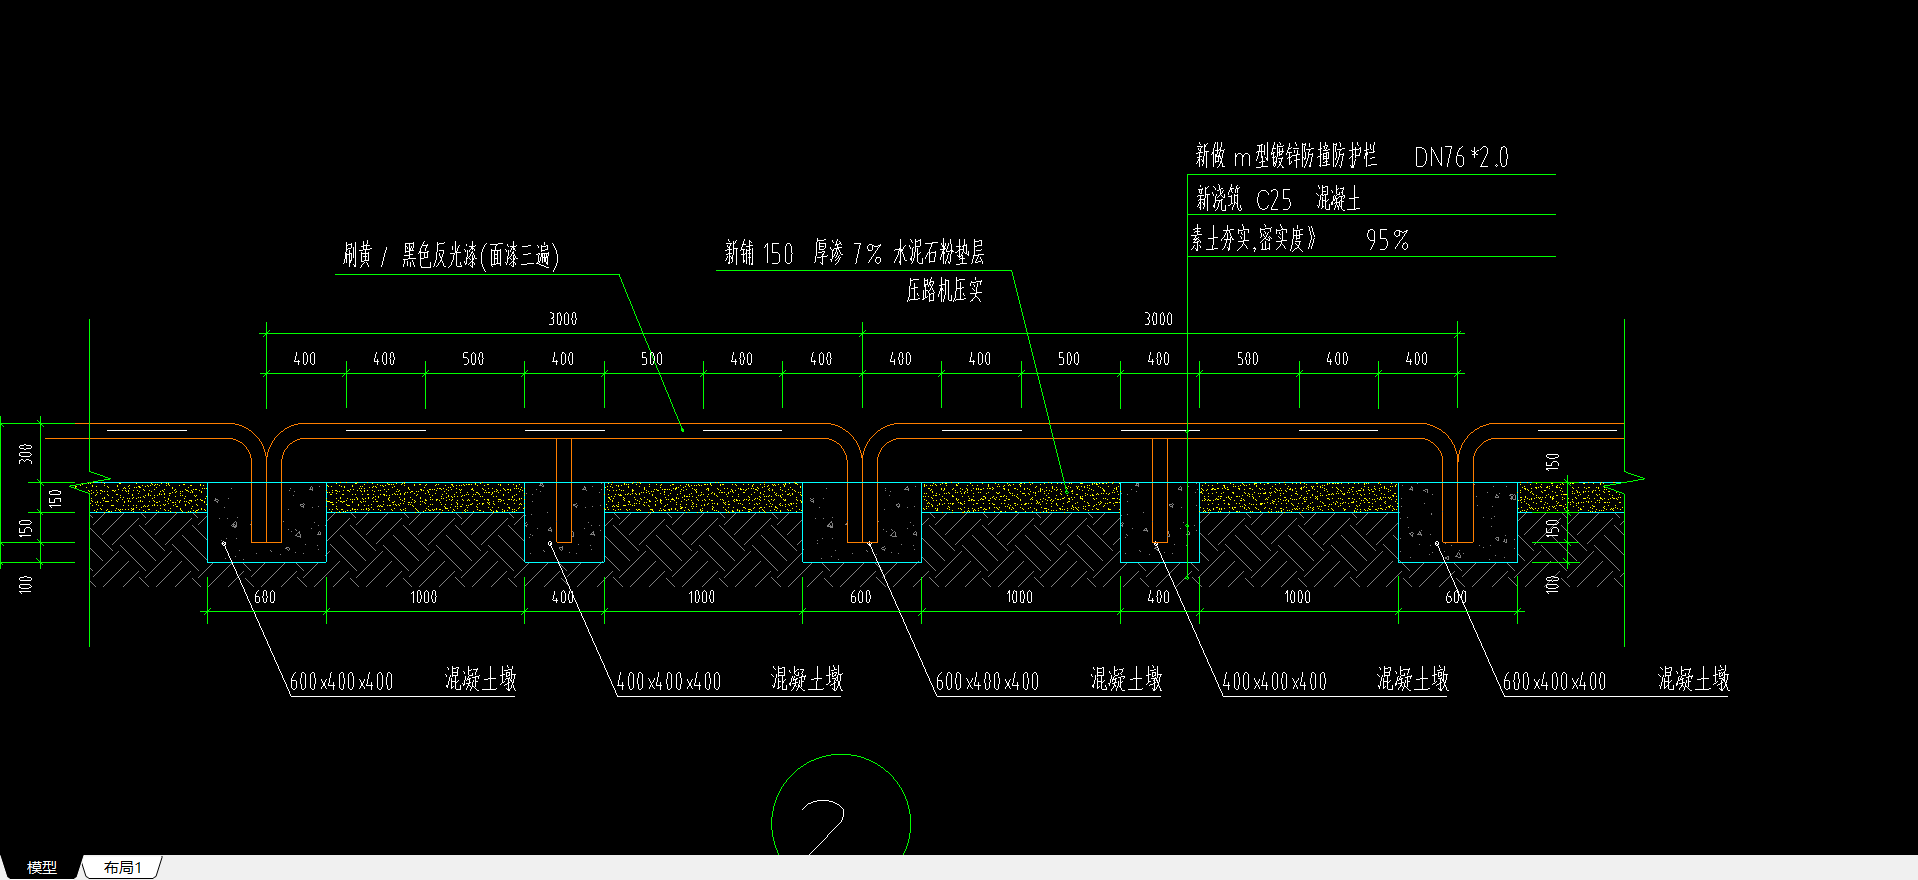1918x880 pixels.
Task: Select the DN76*2.0 guardrail annotation text
Action: click(x=1461, y=157)
